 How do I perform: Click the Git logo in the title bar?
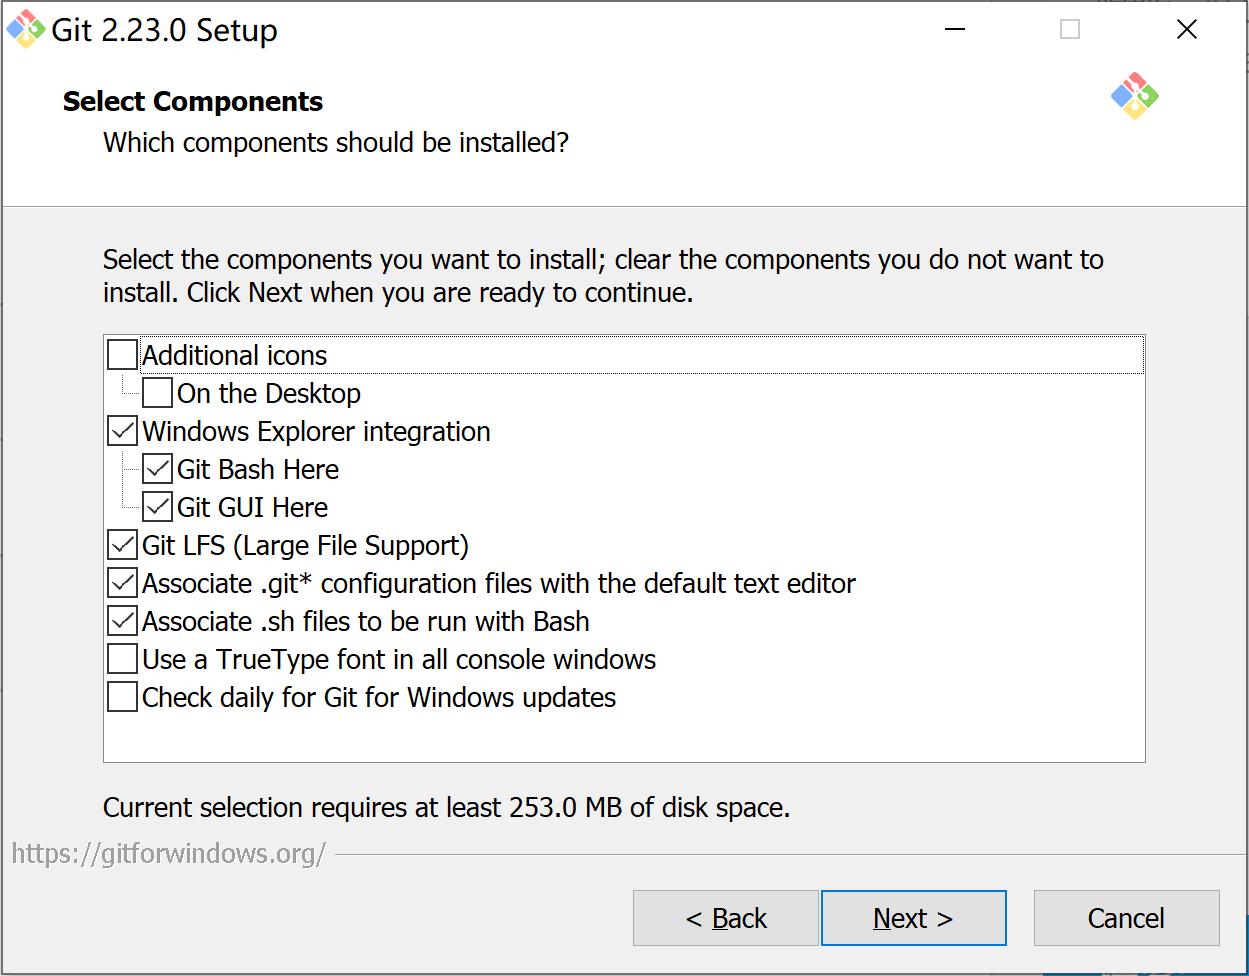tap(25, 29)
